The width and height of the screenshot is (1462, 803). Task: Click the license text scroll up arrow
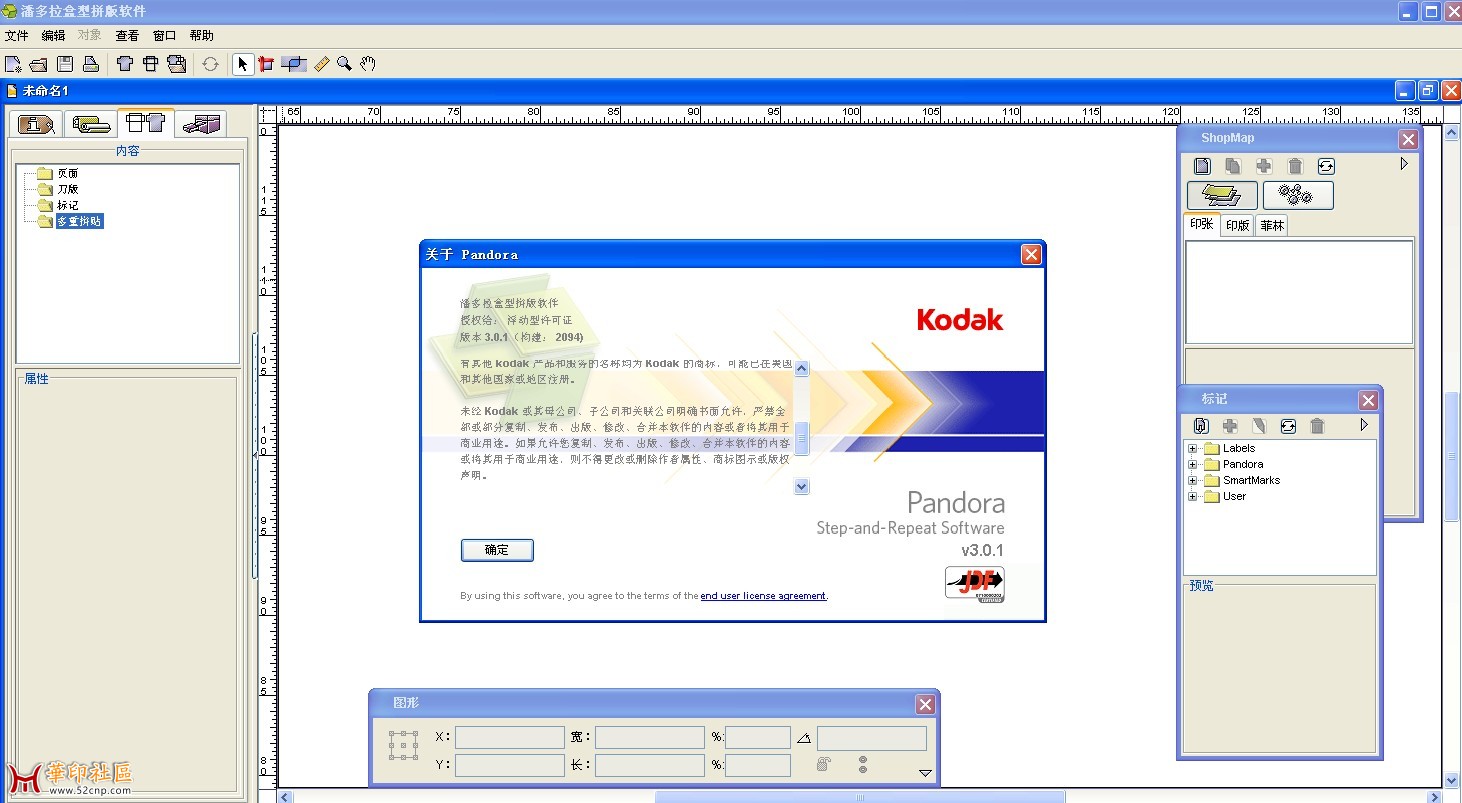pos(801,368)
